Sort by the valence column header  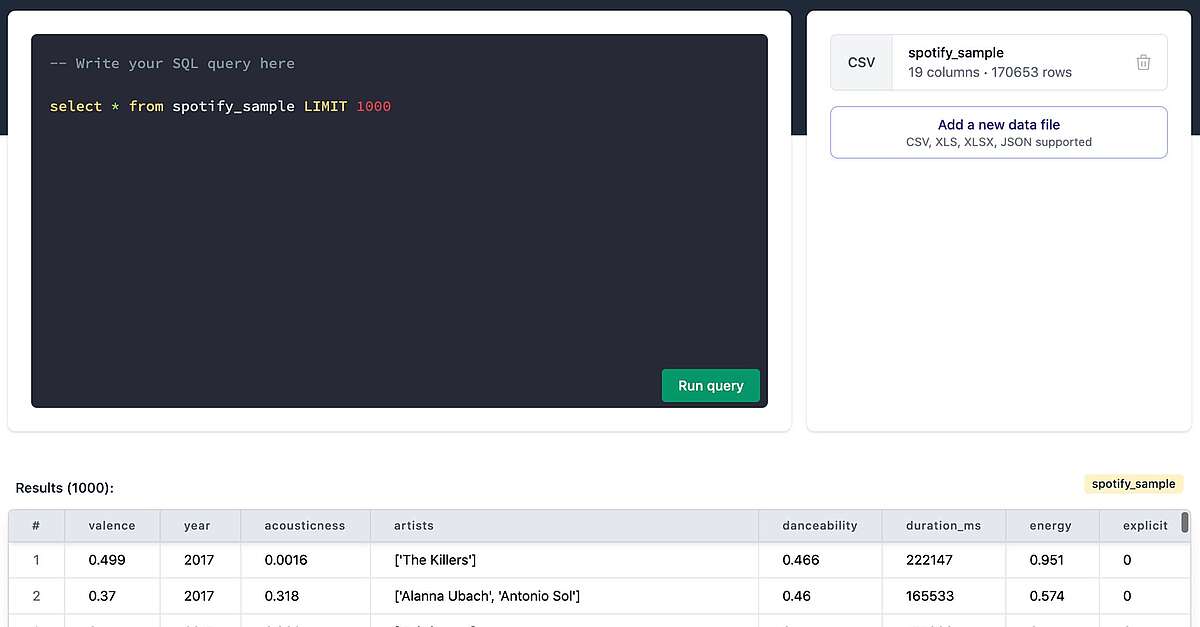111,525
